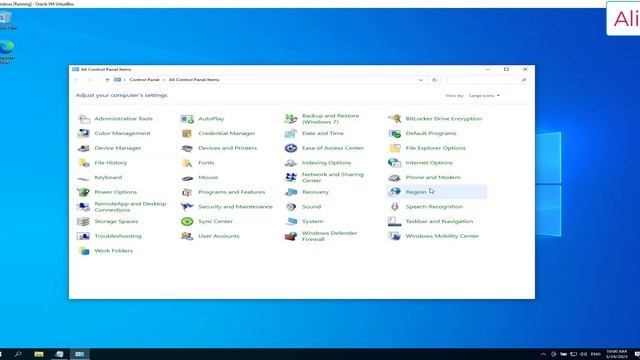
Task: Click the ENG language indicator
Action: point(596,354)
